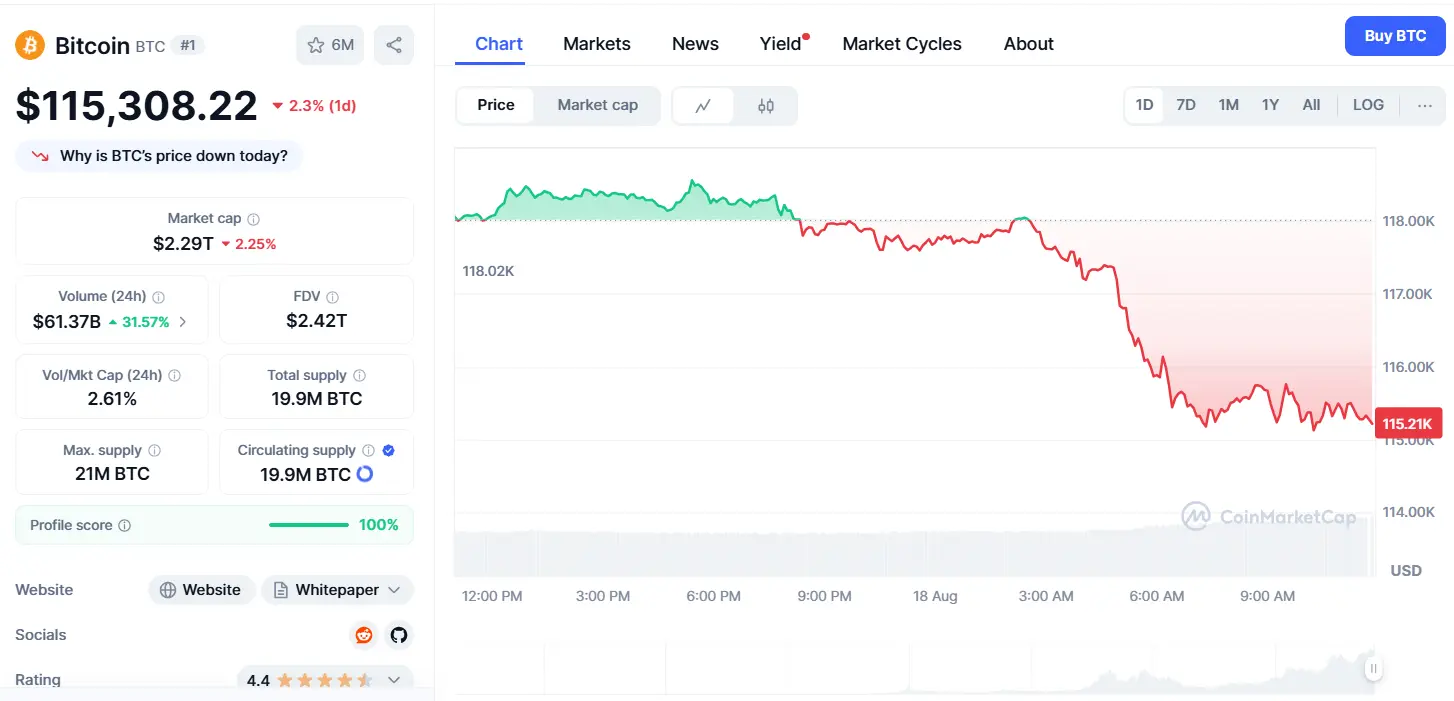Screen dimensions: 1454x701
Task: Select the Price toggle on chart
Action: [496, 105]
